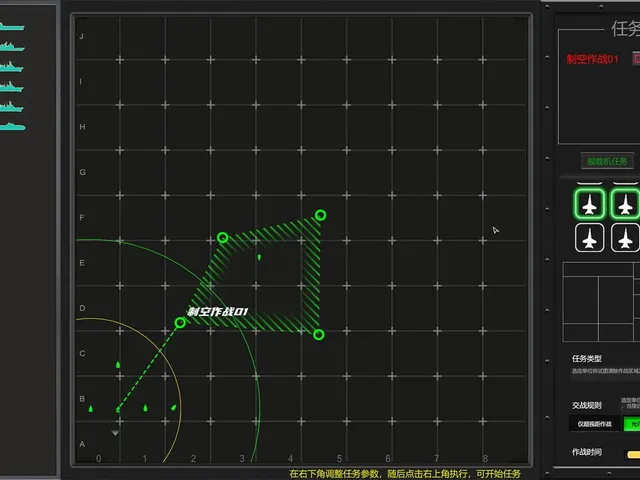The height and width of the screenshot is (480, 640).
Task: Select the unhighlighted aircraft icon below right green one
Action: (x=625, y=238)
